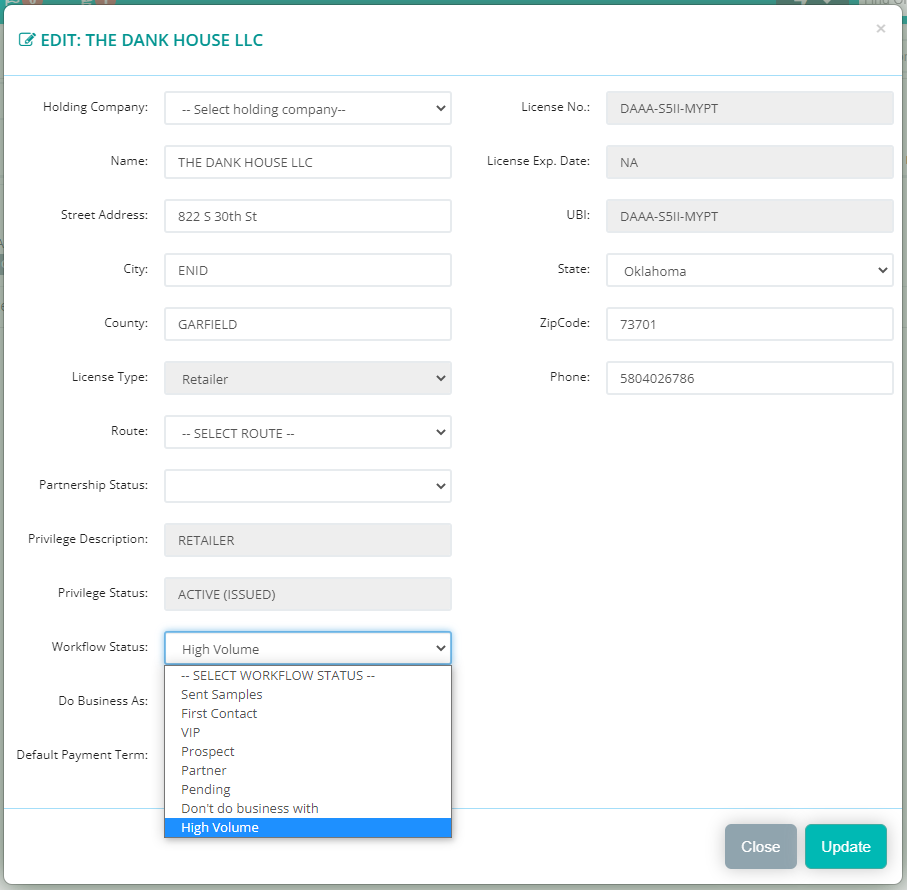Open the Route selector
907x890 pixels.
click(308, 433)
